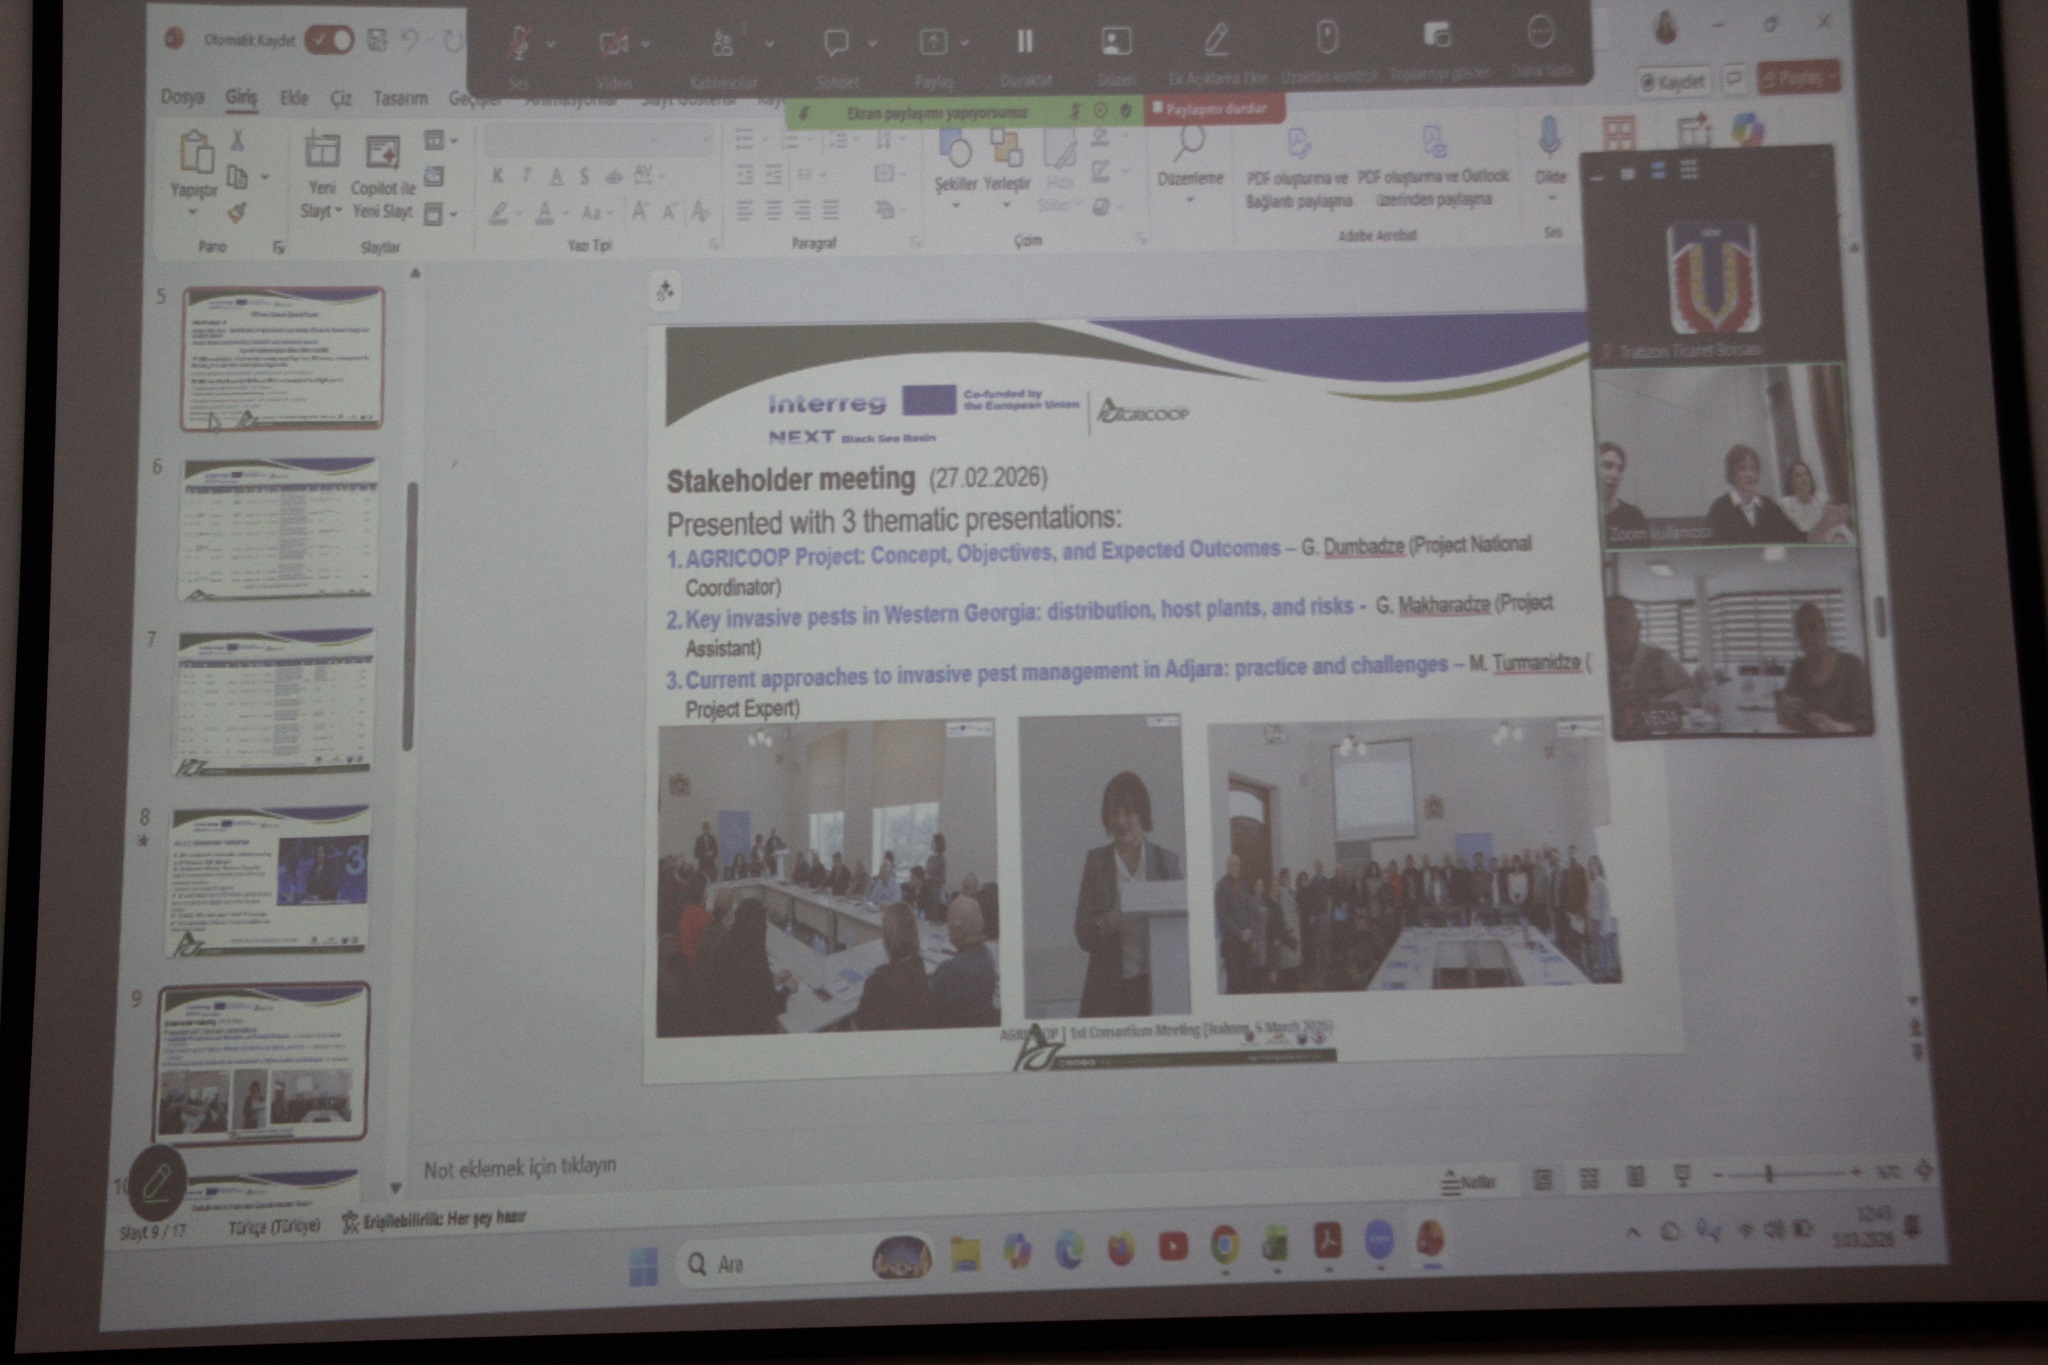The width and height of the screenshot is (2048, 1365).
Task: Click Copilot ile Yeni Slayt icon
Action: tap(382, 153)
